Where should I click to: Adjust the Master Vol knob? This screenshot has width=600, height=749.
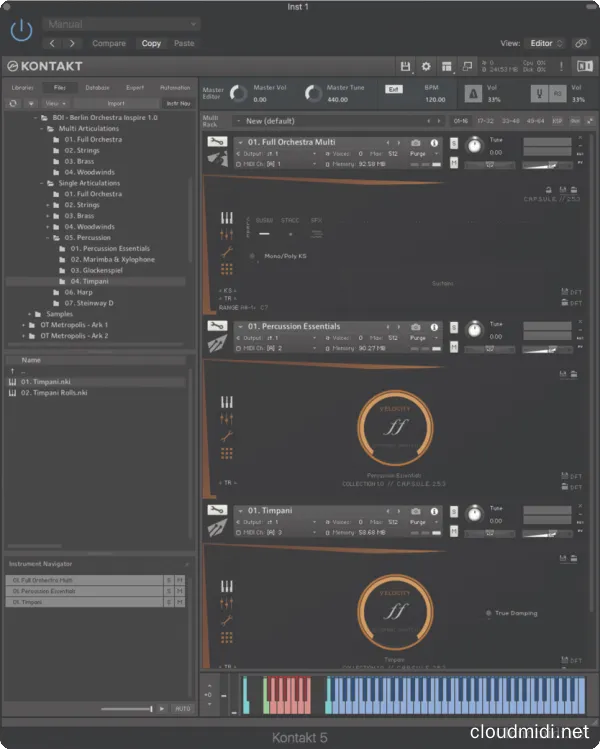point(238,93)
